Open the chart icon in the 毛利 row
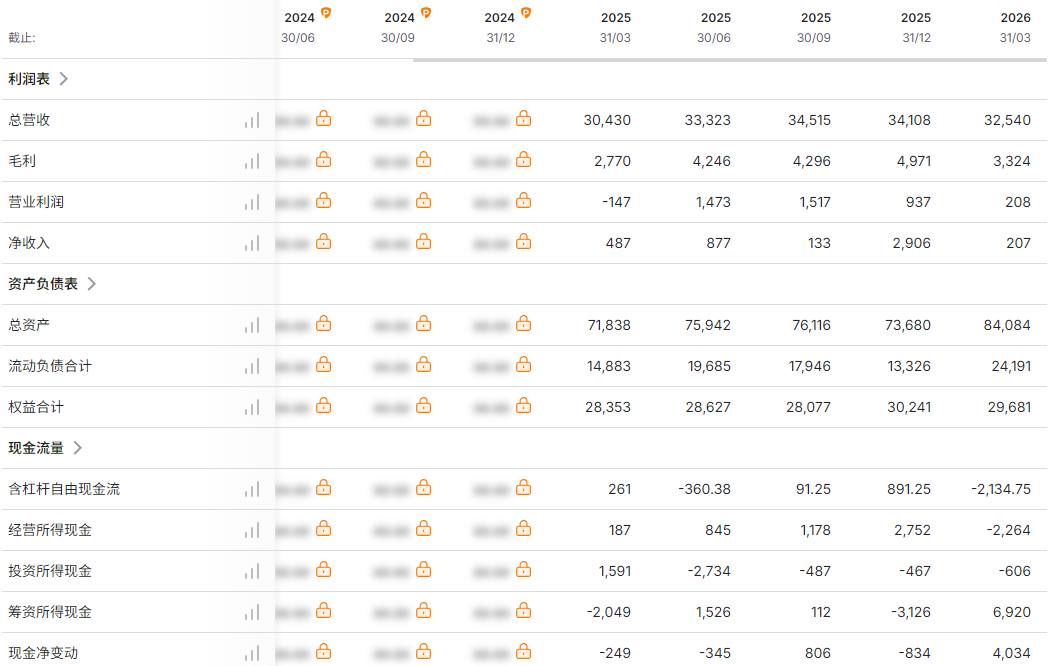This screenshot has height=666, width=1054. (252, 162)
